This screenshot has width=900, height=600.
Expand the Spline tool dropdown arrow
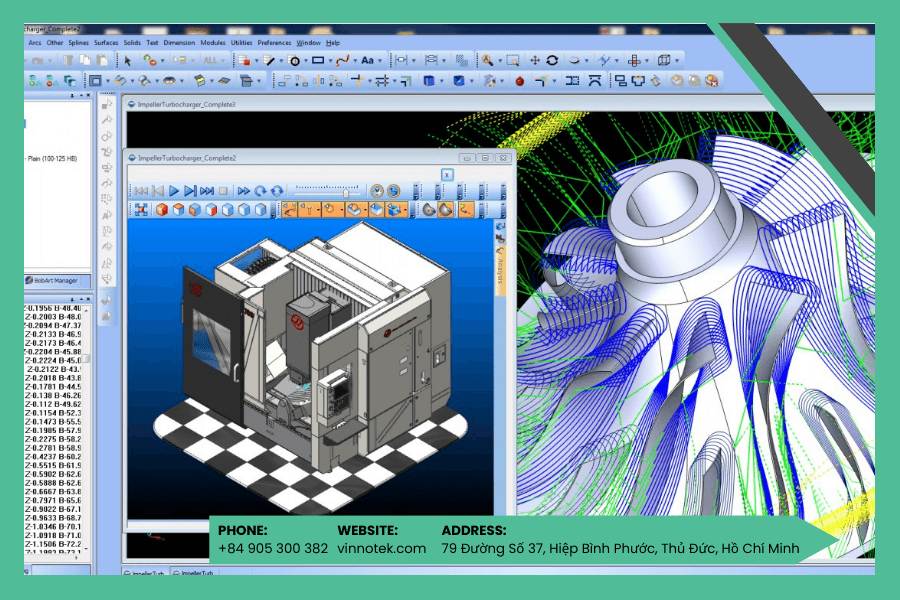click(355, 61)
